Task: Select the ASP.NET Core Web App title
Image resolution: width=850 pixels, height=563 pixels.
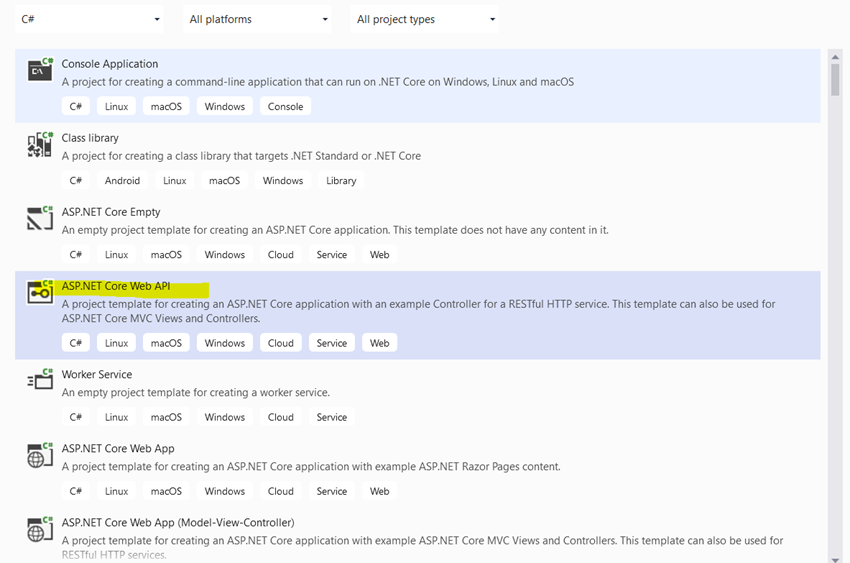Action: click(118, 449)
